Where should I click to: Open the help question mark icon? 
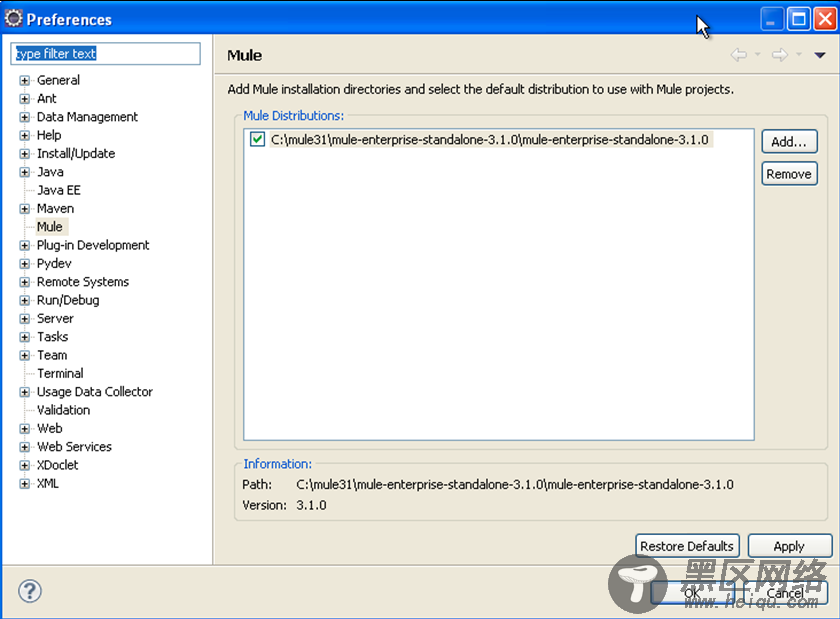pos(29,591)
